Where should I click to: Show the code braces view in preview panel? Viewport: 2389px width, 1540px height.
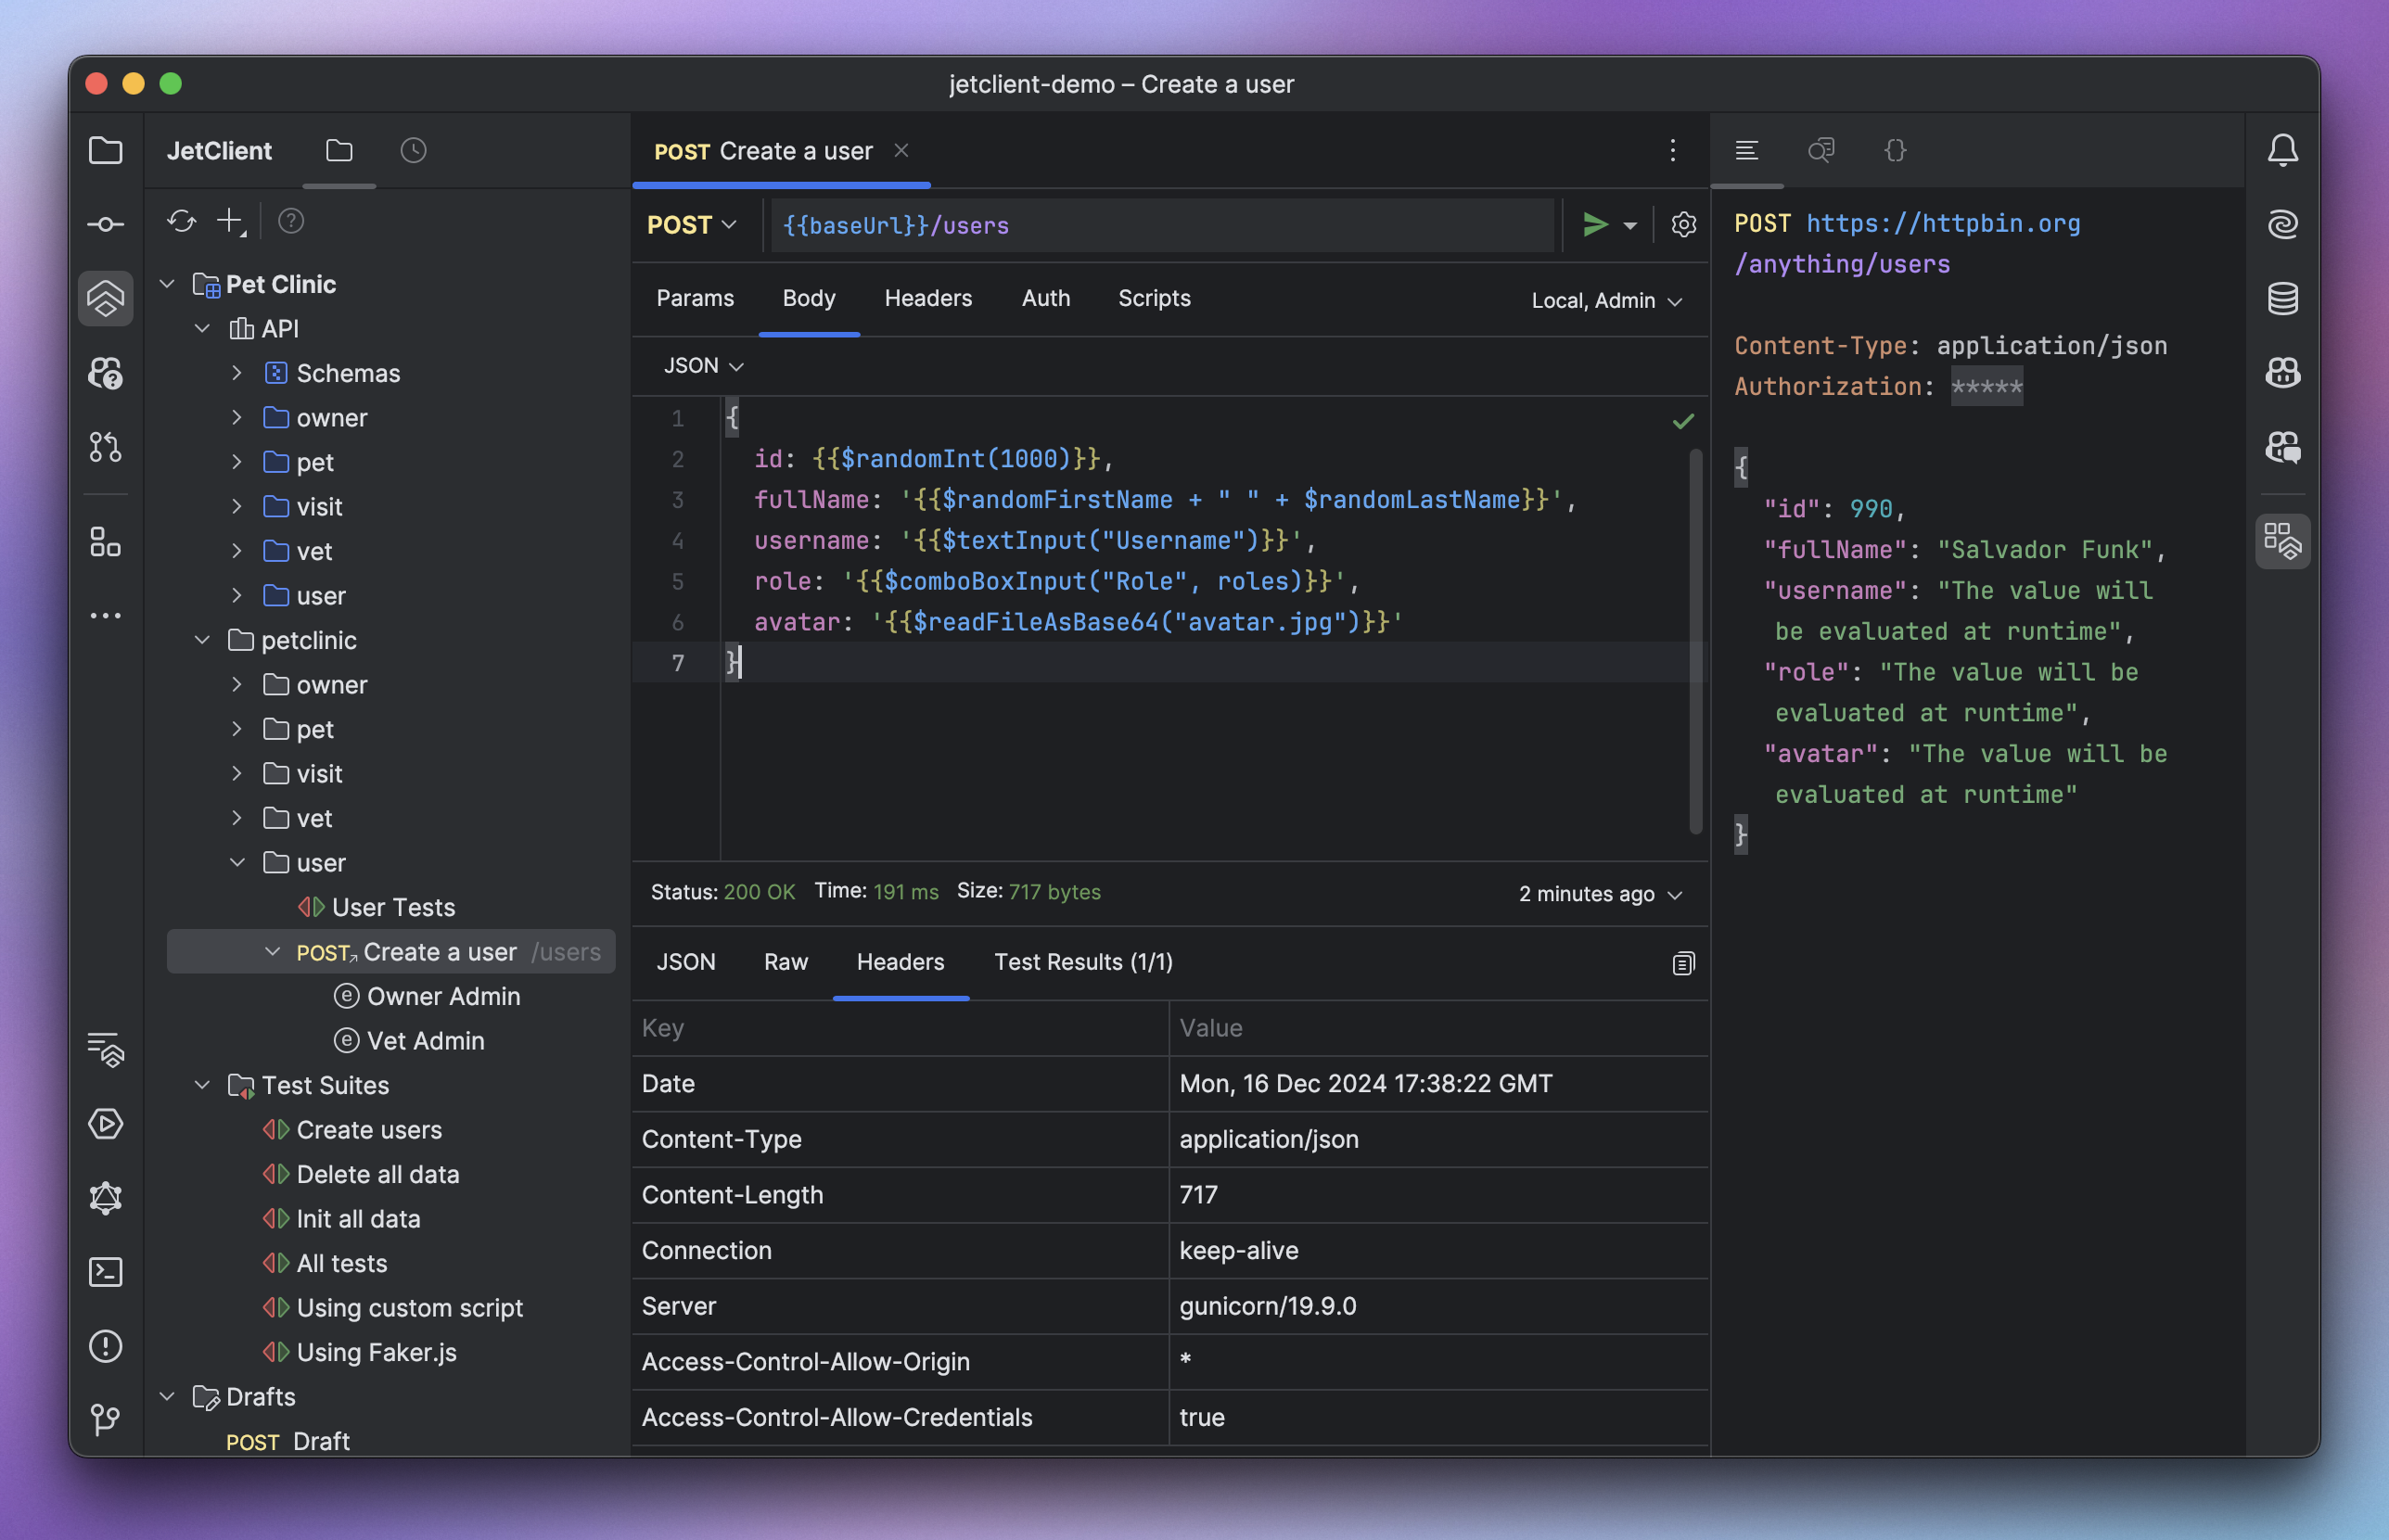pos(1895,151)
